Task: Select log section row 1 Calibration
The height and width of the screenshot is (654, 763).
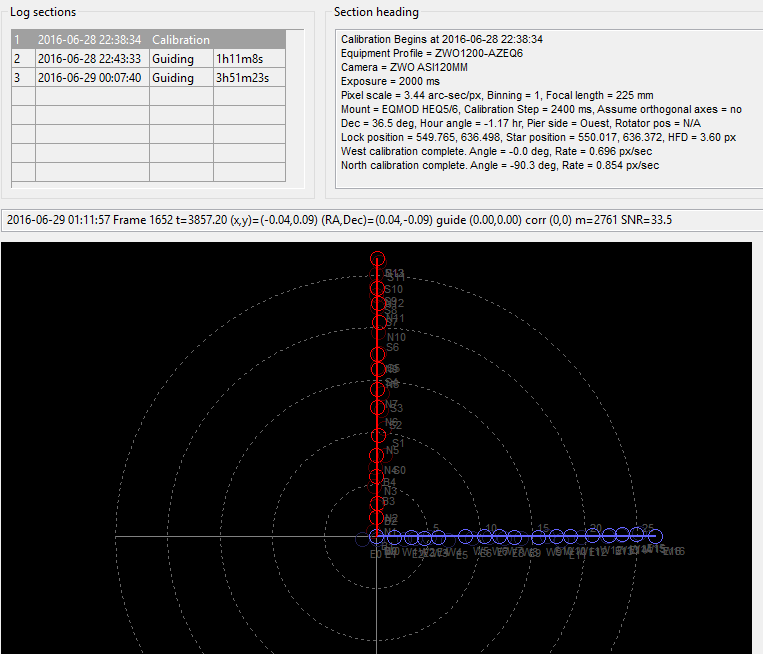Action: point(148,39)
